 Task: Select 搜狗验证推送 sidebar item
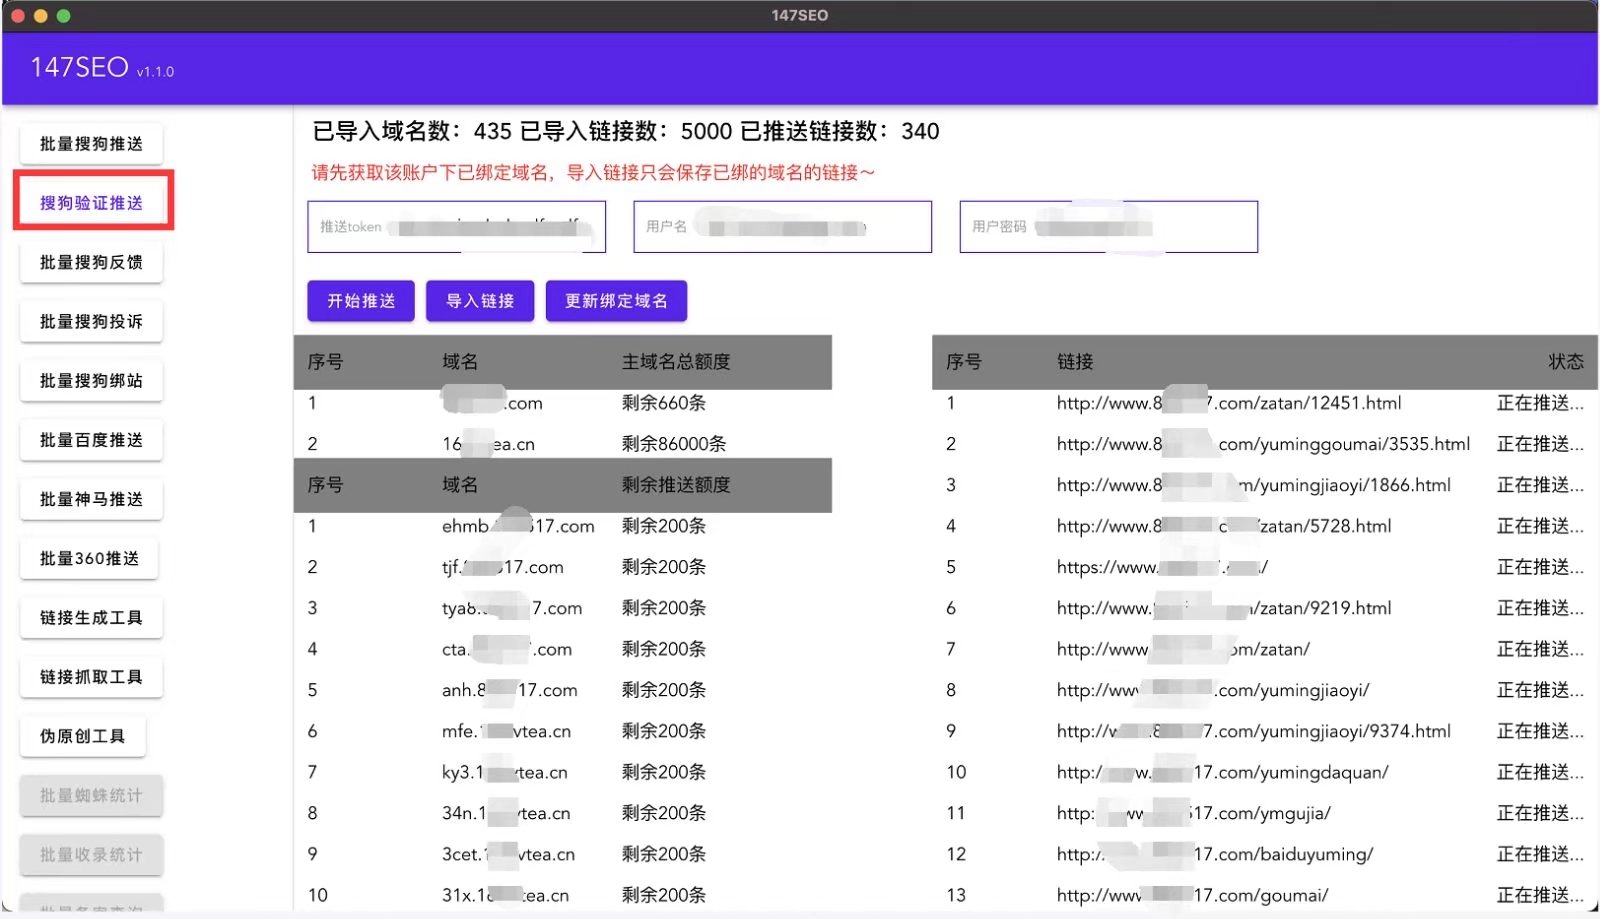pos(91,203)
